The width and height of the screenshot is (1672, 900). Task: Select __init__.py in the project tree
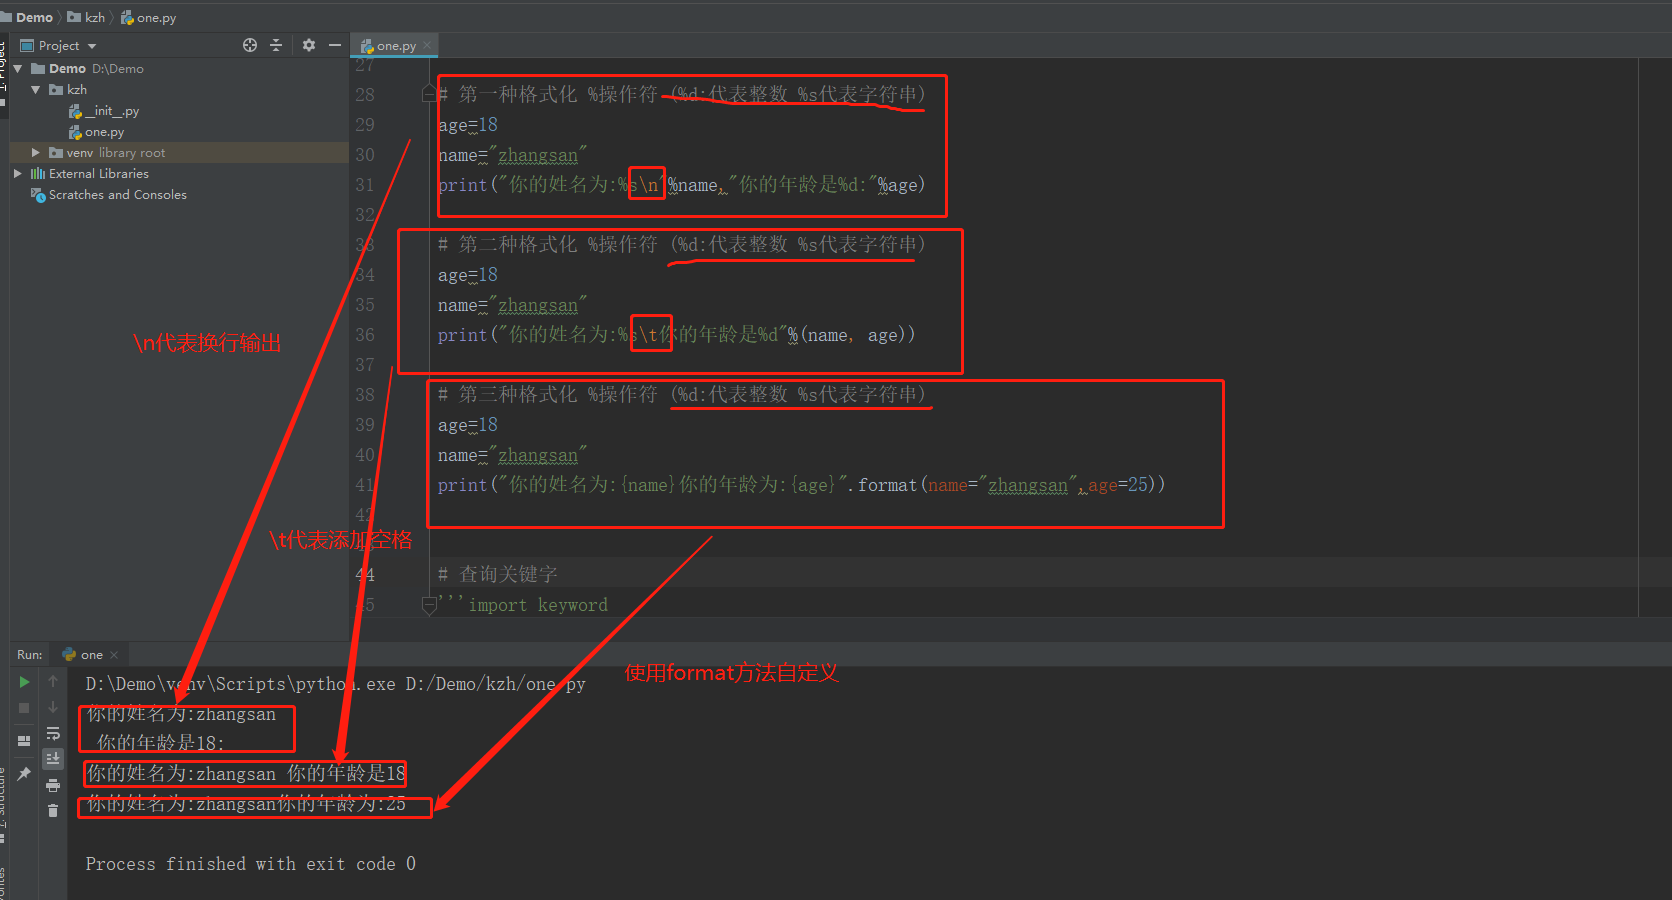112,110
